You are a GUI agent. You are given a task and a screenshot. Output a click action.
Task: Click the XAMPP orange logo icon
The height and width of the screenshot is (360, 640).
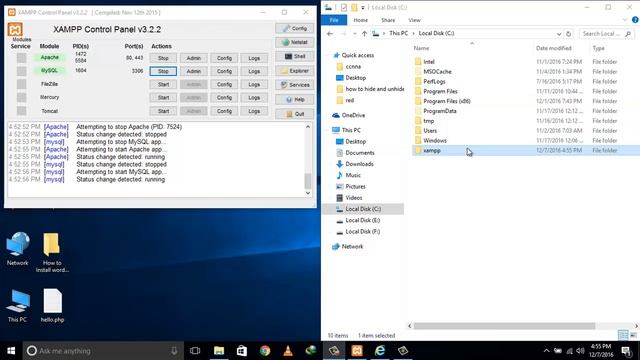[x=15, y=29]
